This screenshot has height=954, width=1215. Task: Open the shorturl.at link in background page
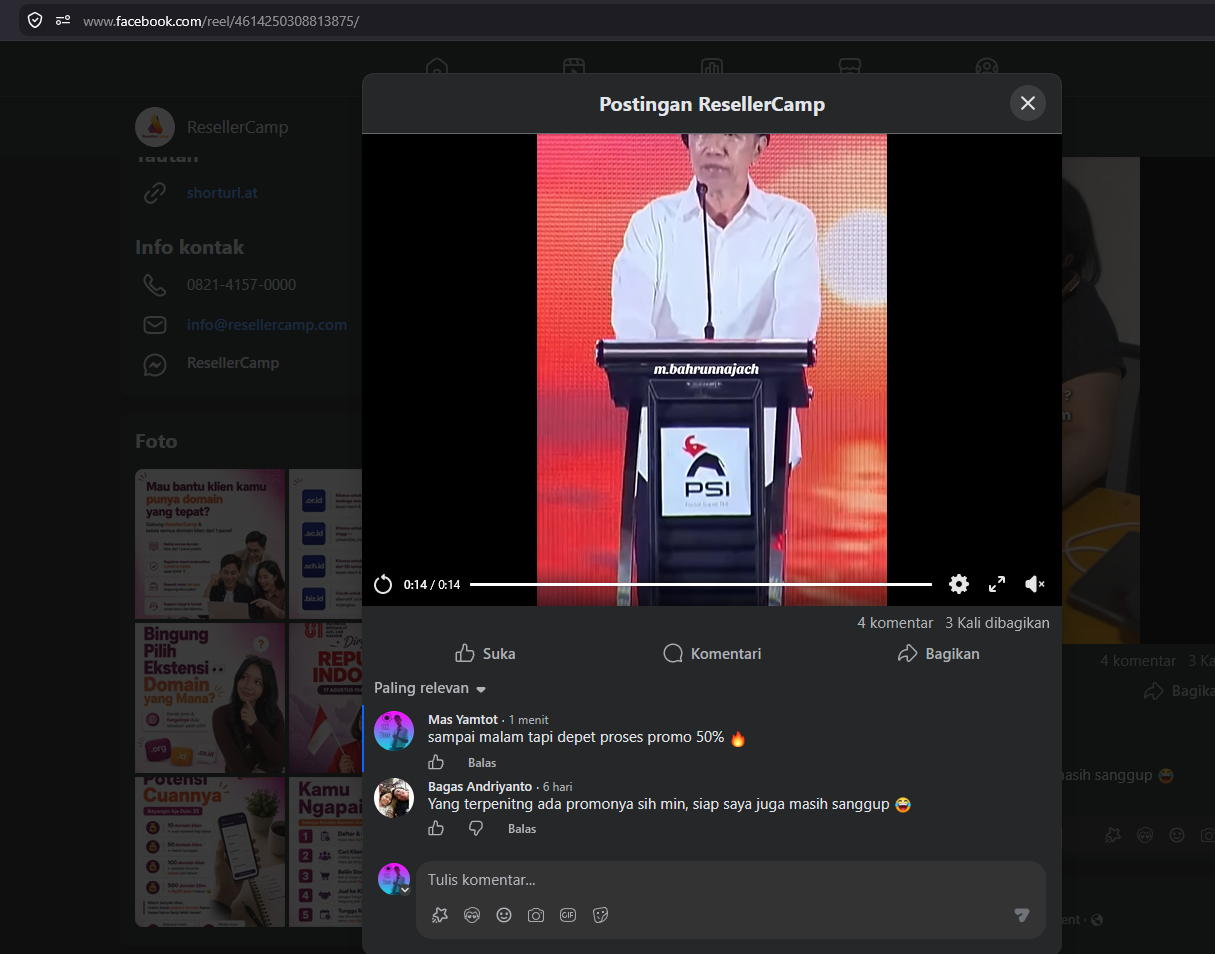(222, 193)
